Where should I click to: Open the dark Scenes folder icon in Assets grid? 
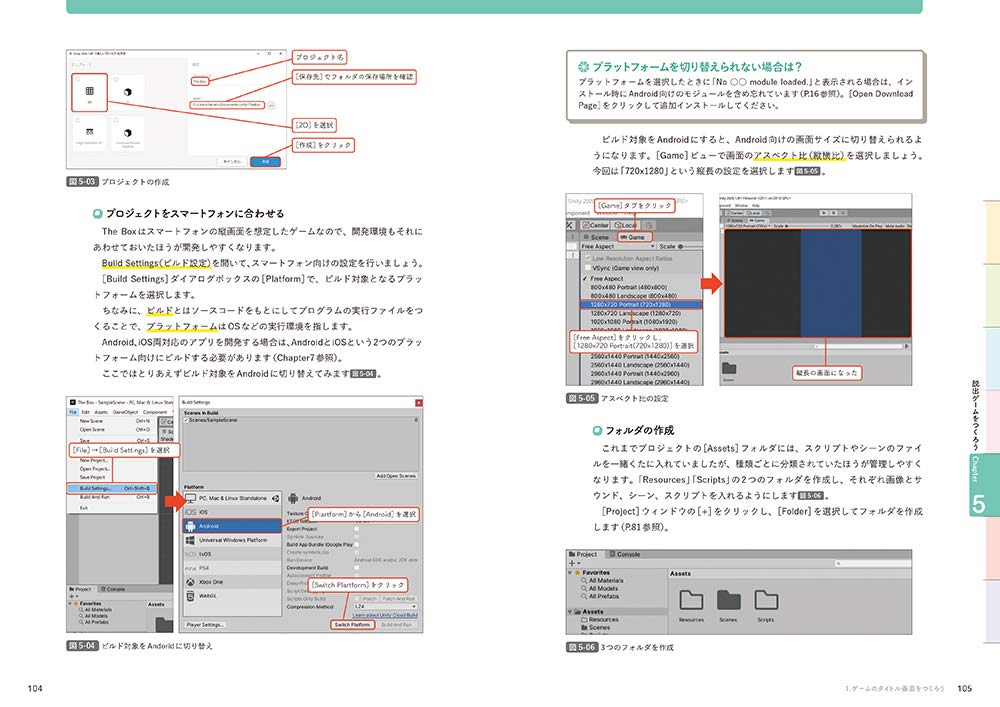point(728,600)
